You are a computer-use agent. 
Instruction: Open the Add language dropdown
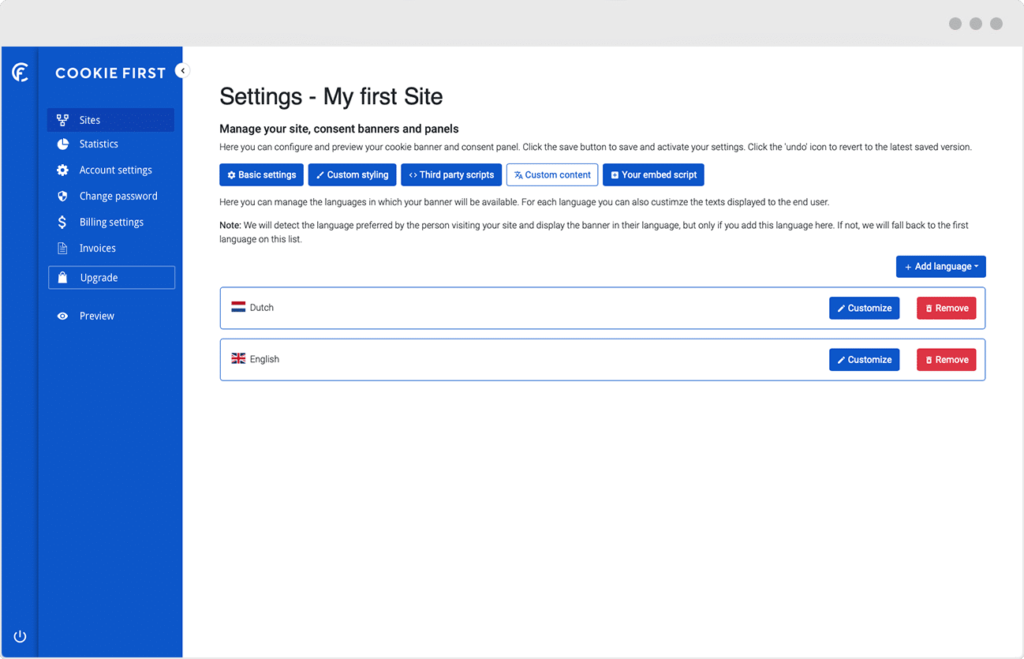point(940,266)
